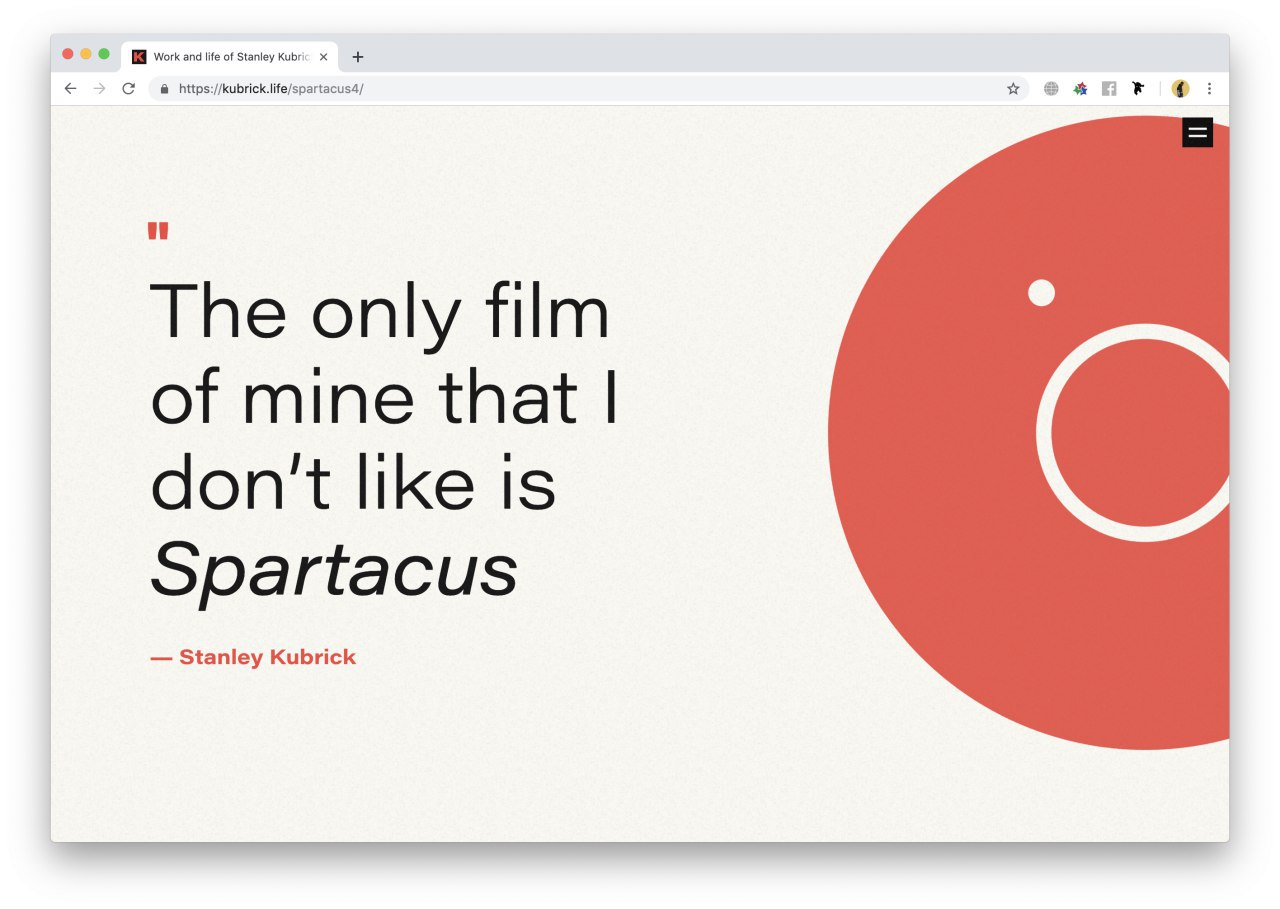The width and height of the screenshot is (1280, 909).
Task: Select the Work and life of Stanley Kubrick tab
Action: pos(230,57)
